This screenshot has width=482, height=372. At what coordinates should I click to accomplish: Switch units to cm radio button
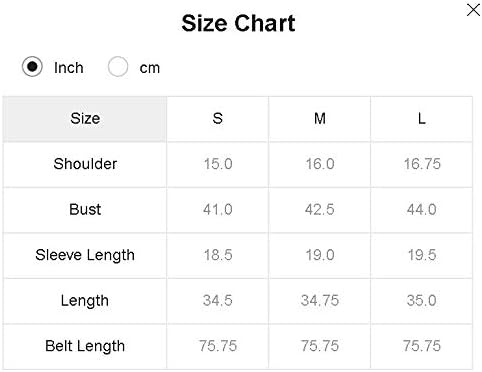click(x=118, y=67)
